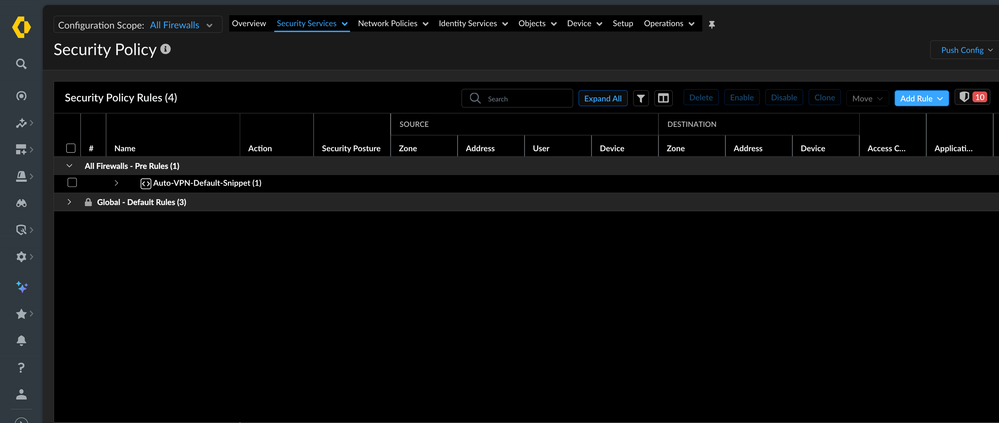Click the Source Zone column header
The width and height of the screenshot is (999, 423).
[x=408, y=148]
